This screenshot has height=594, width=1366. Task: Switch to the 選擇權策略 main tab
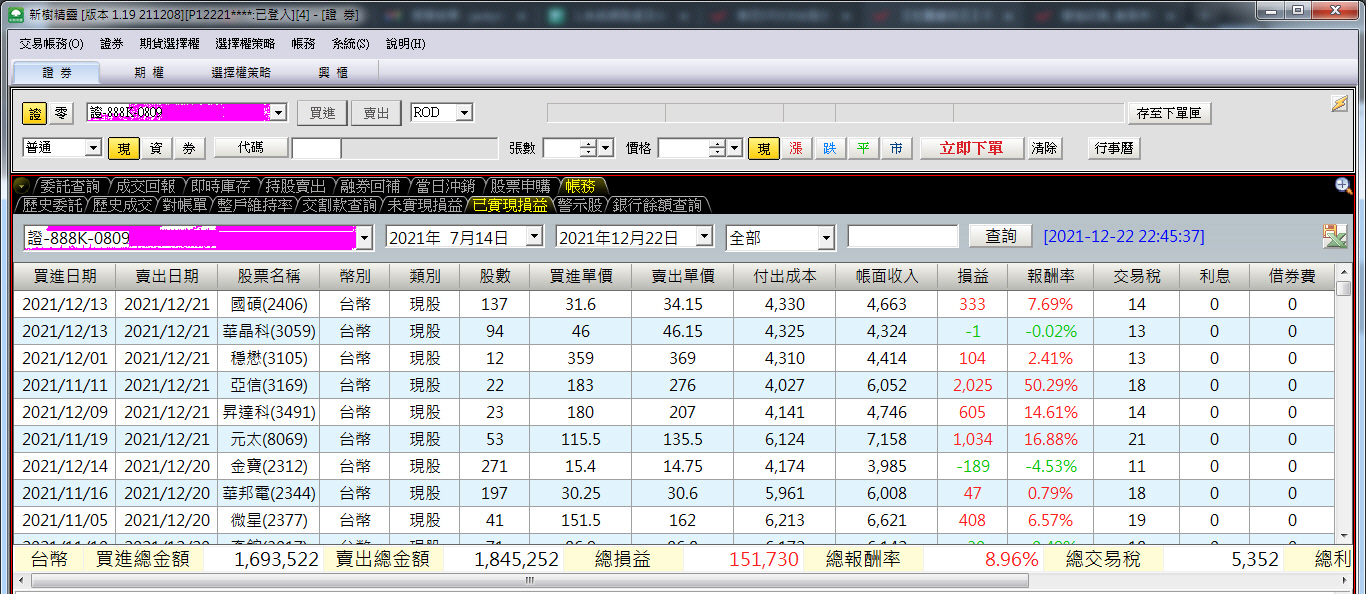(241, 72)
